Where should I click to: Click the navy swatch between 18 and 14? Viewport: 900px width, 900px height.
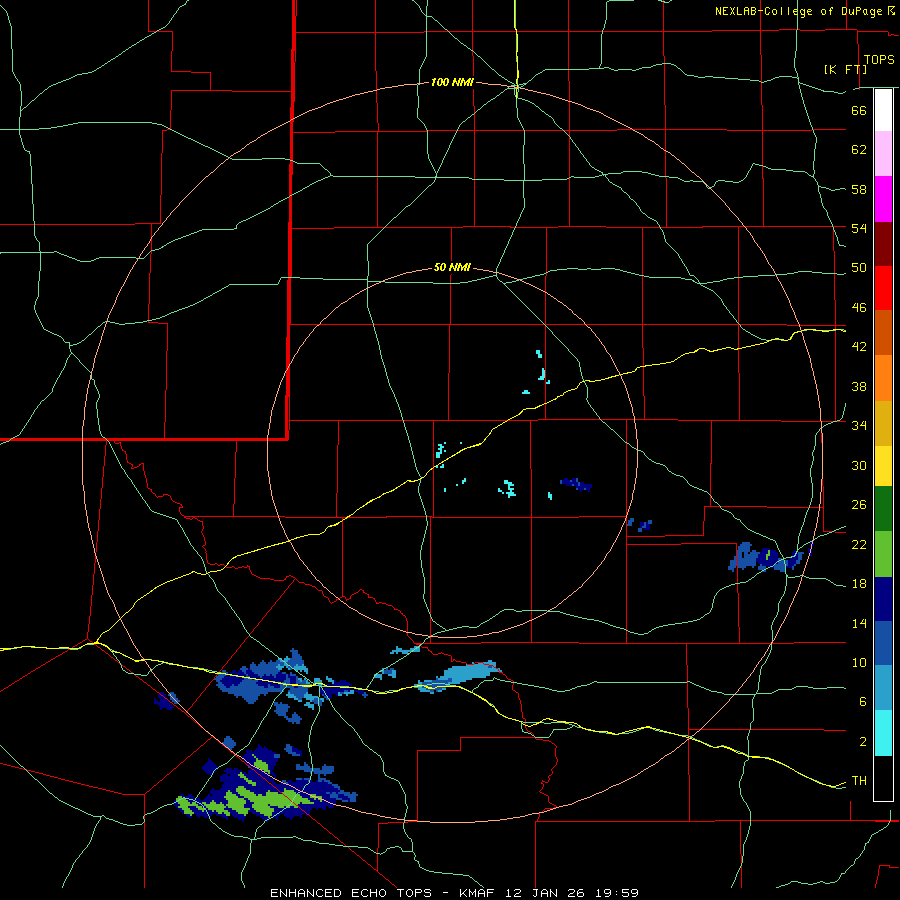coord(883,599)
